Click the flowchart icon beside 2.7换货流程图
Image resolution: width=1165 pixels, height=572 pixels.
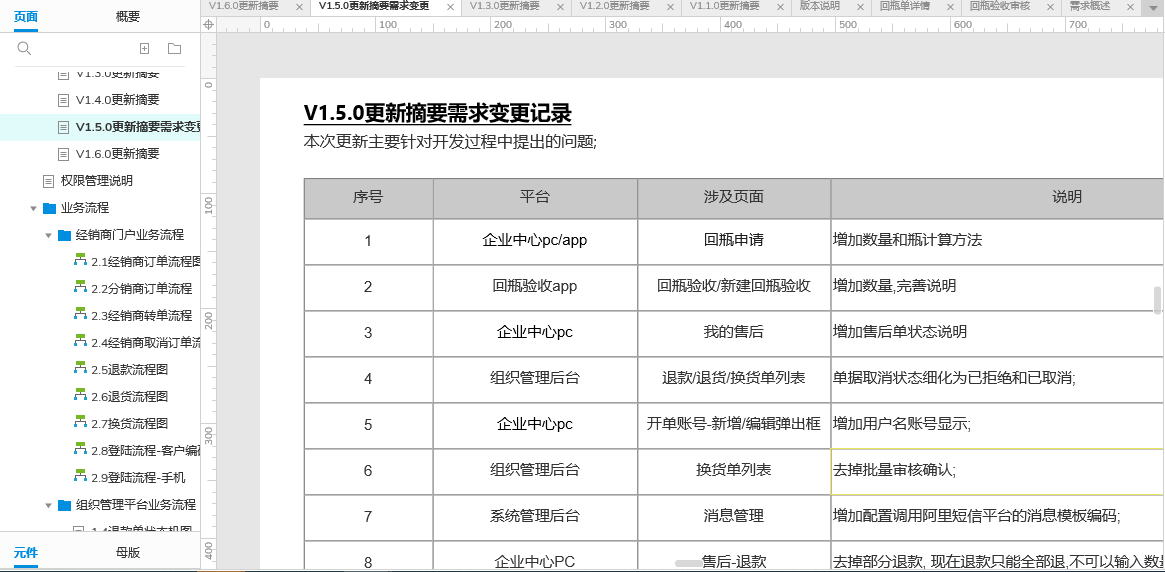(80, 423)
